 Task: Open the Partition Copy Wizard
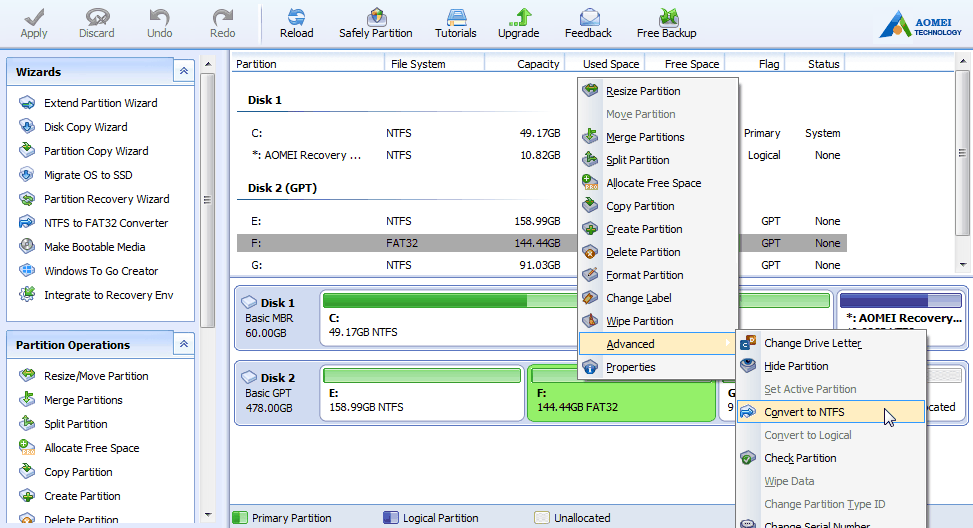[96, 151]
